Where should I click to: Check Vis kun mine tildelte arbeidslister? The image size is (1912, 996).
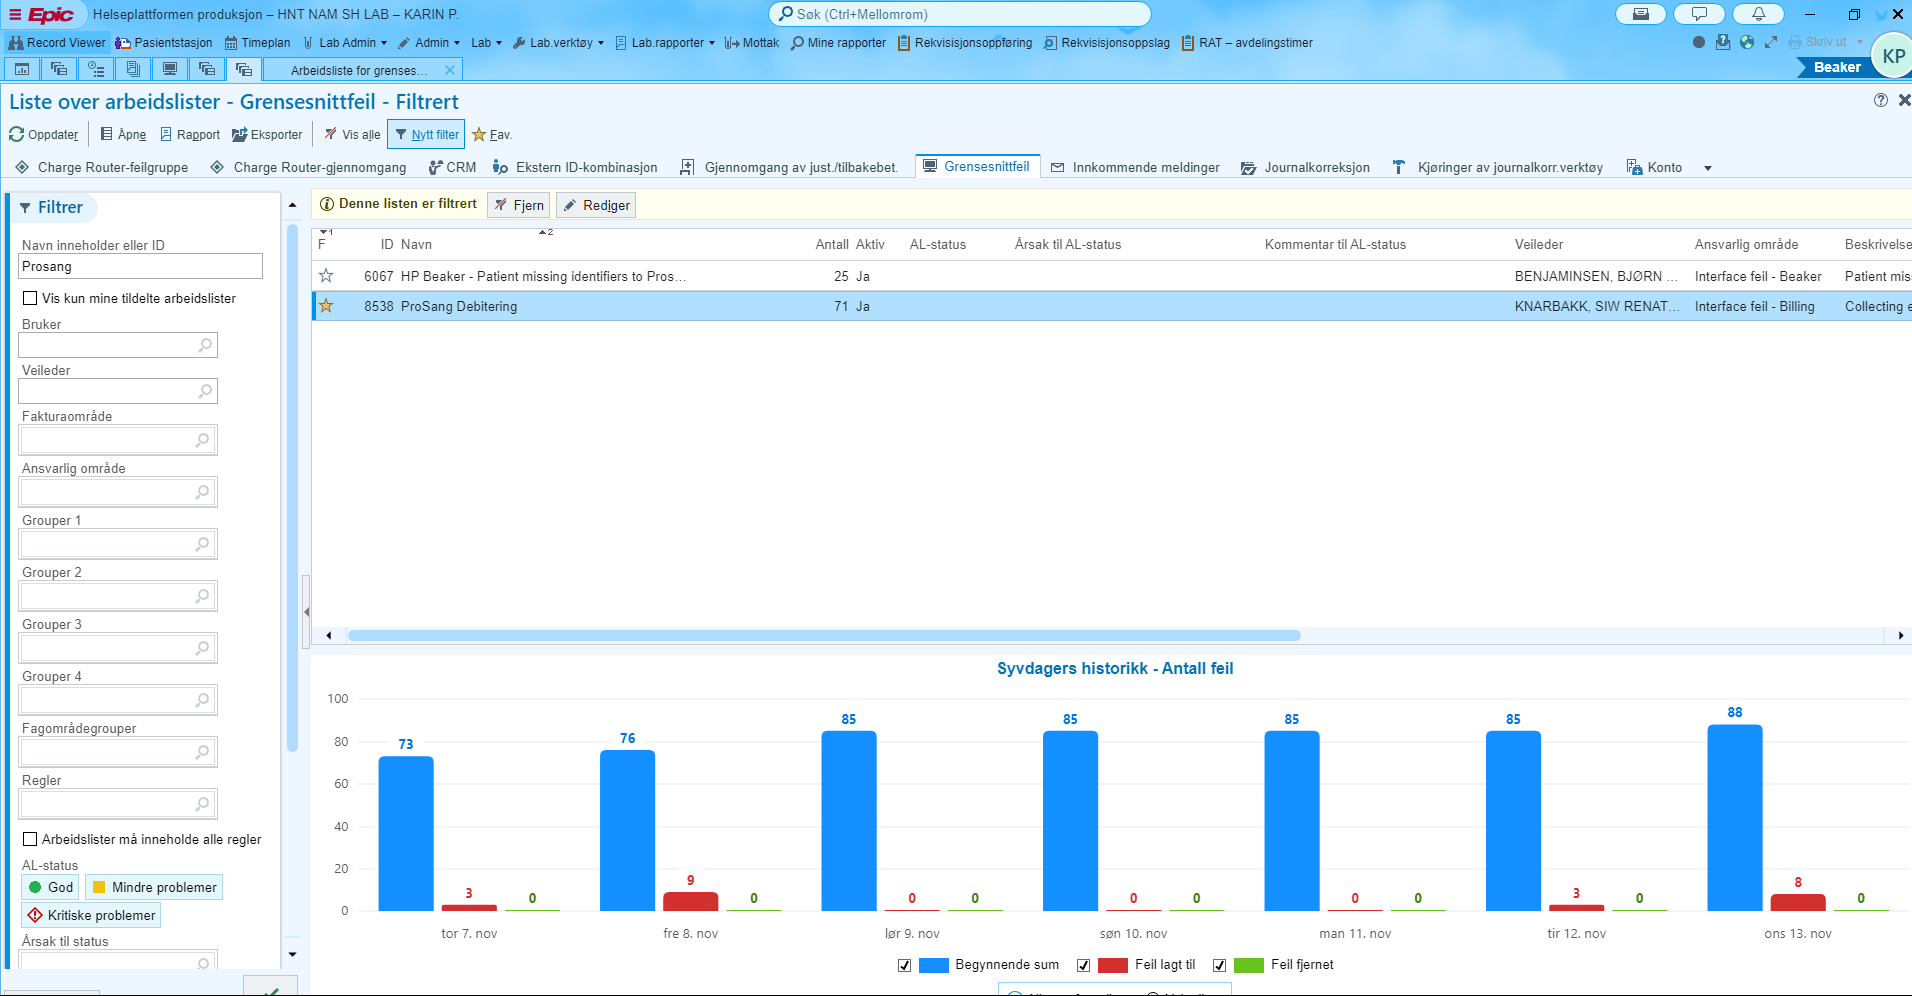pyautogui.click(x=30, y=298)
